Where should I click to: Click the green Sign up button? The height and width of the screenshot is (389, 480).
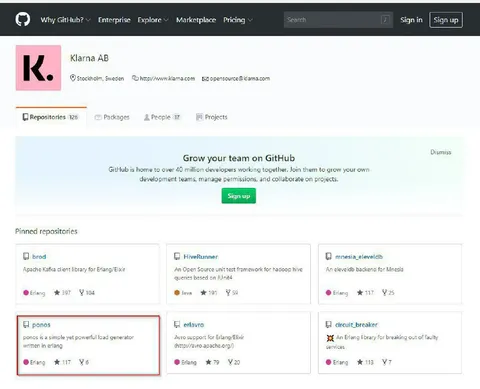pos(239,196)
